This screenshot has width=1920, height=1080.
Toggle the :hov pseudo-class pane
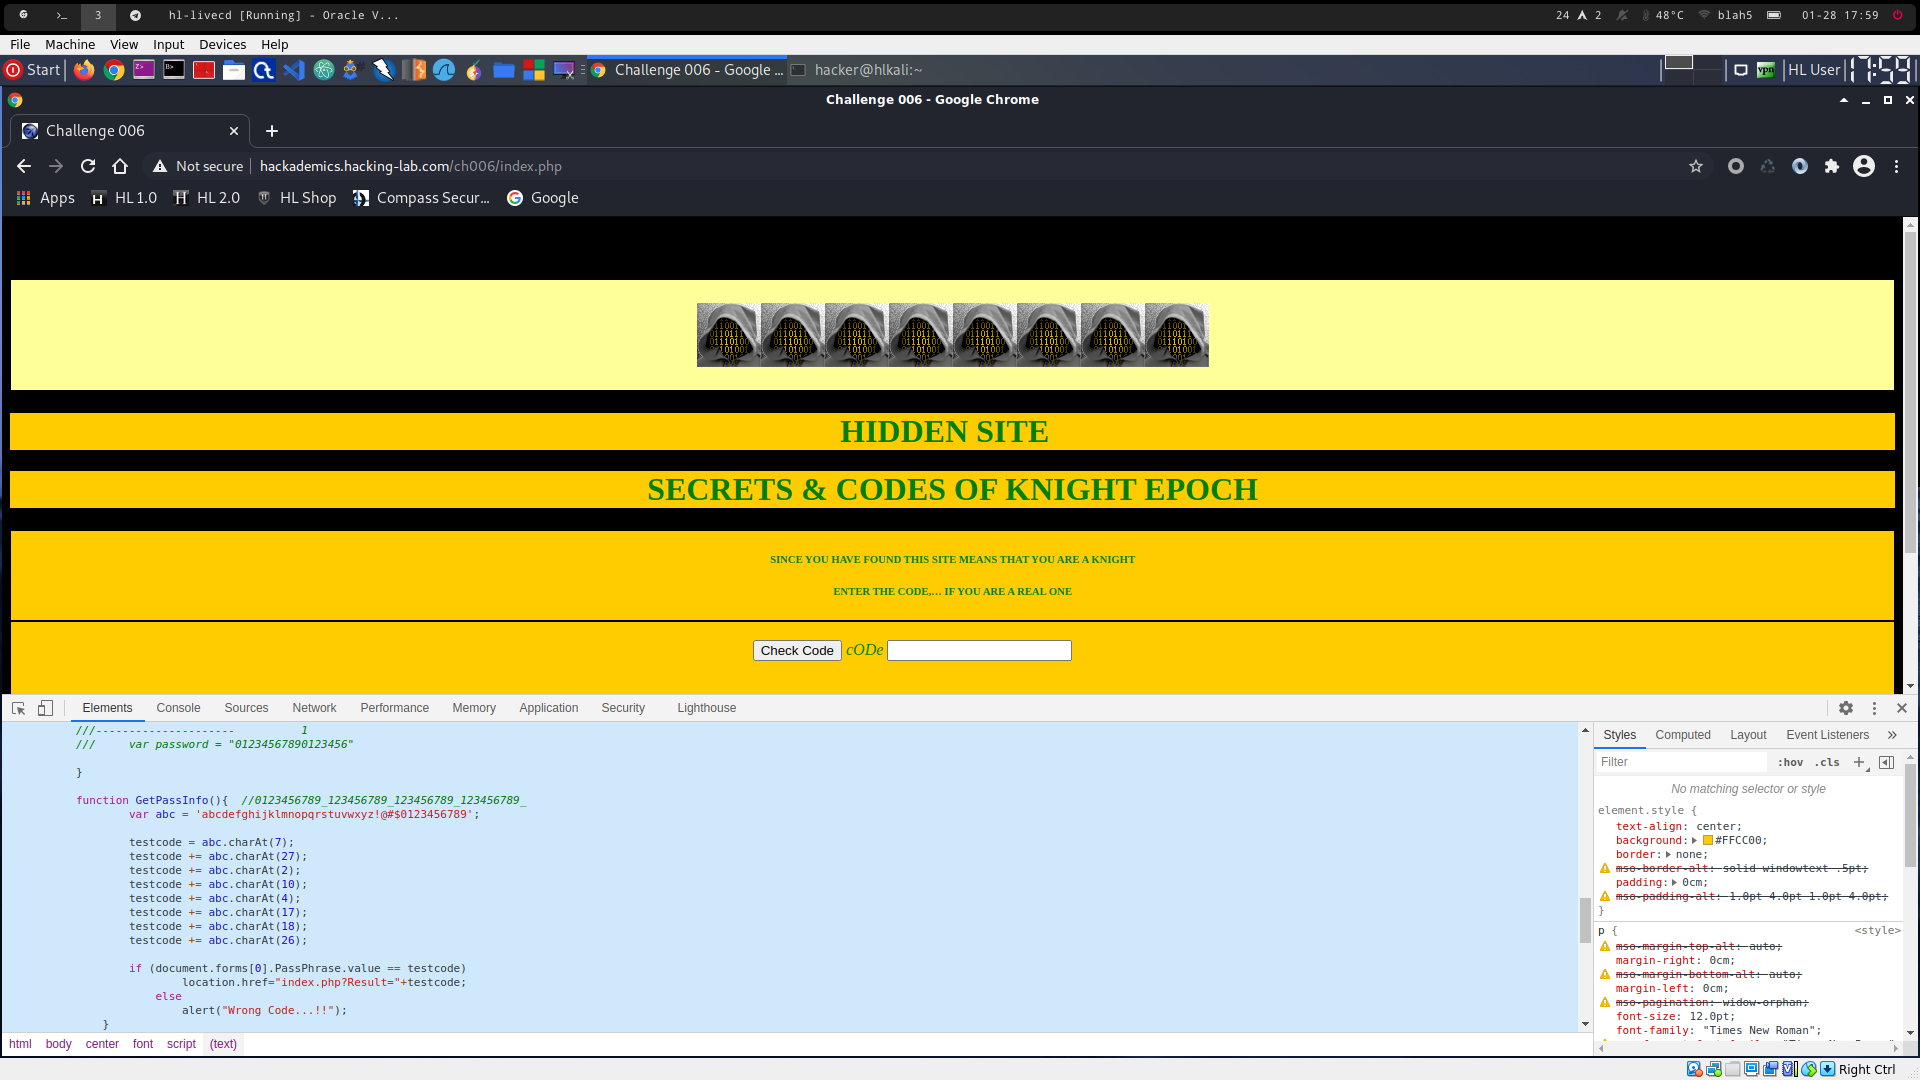pyautogui.click(x=1790, y=762)
